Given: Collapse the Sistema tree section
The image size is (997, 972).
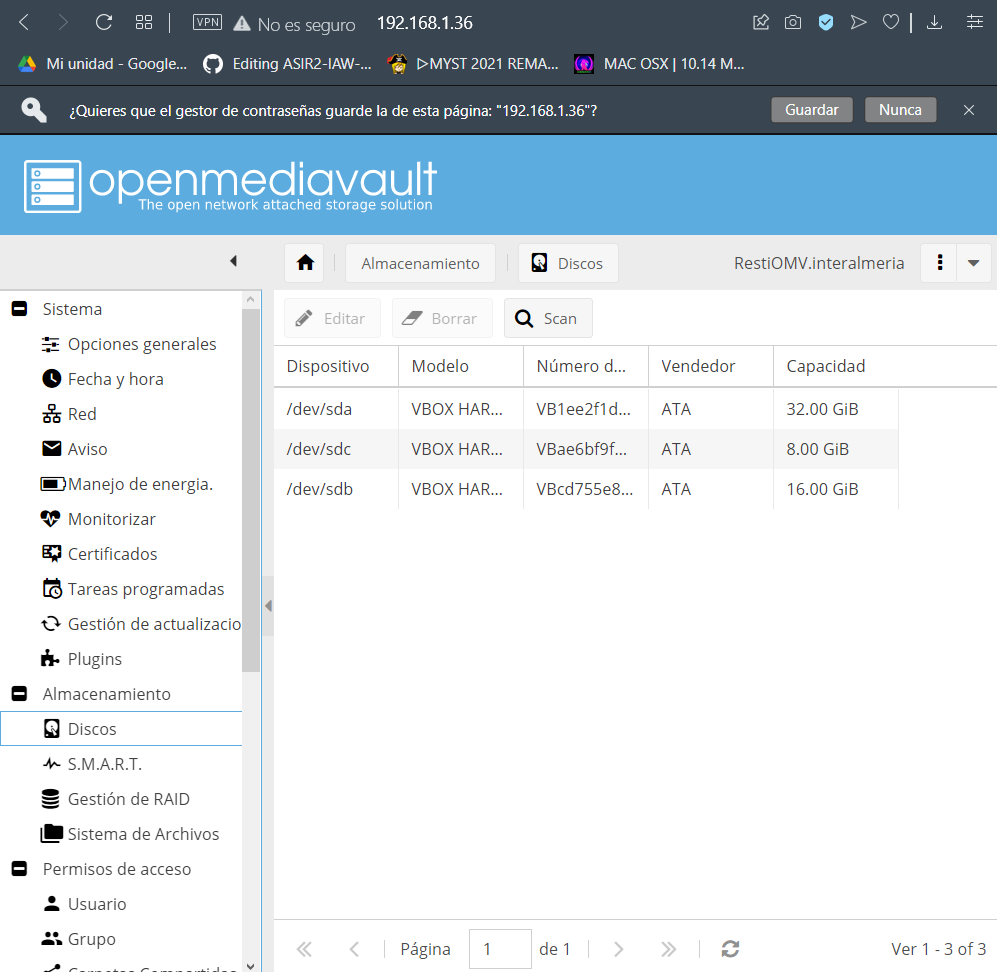Looking at the screenshot, I should coord(20,309).
